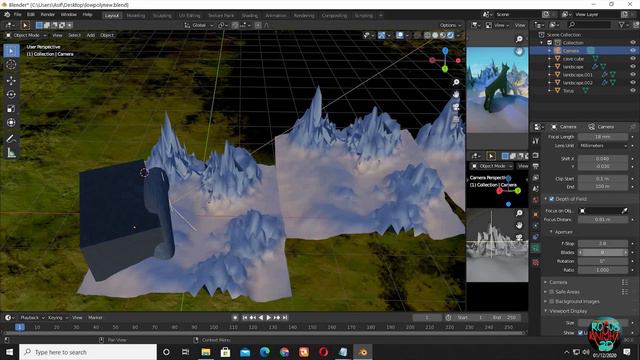The image size is (640, 360).
Task: Hide the landscape object in the outliner
Action: 633,67
